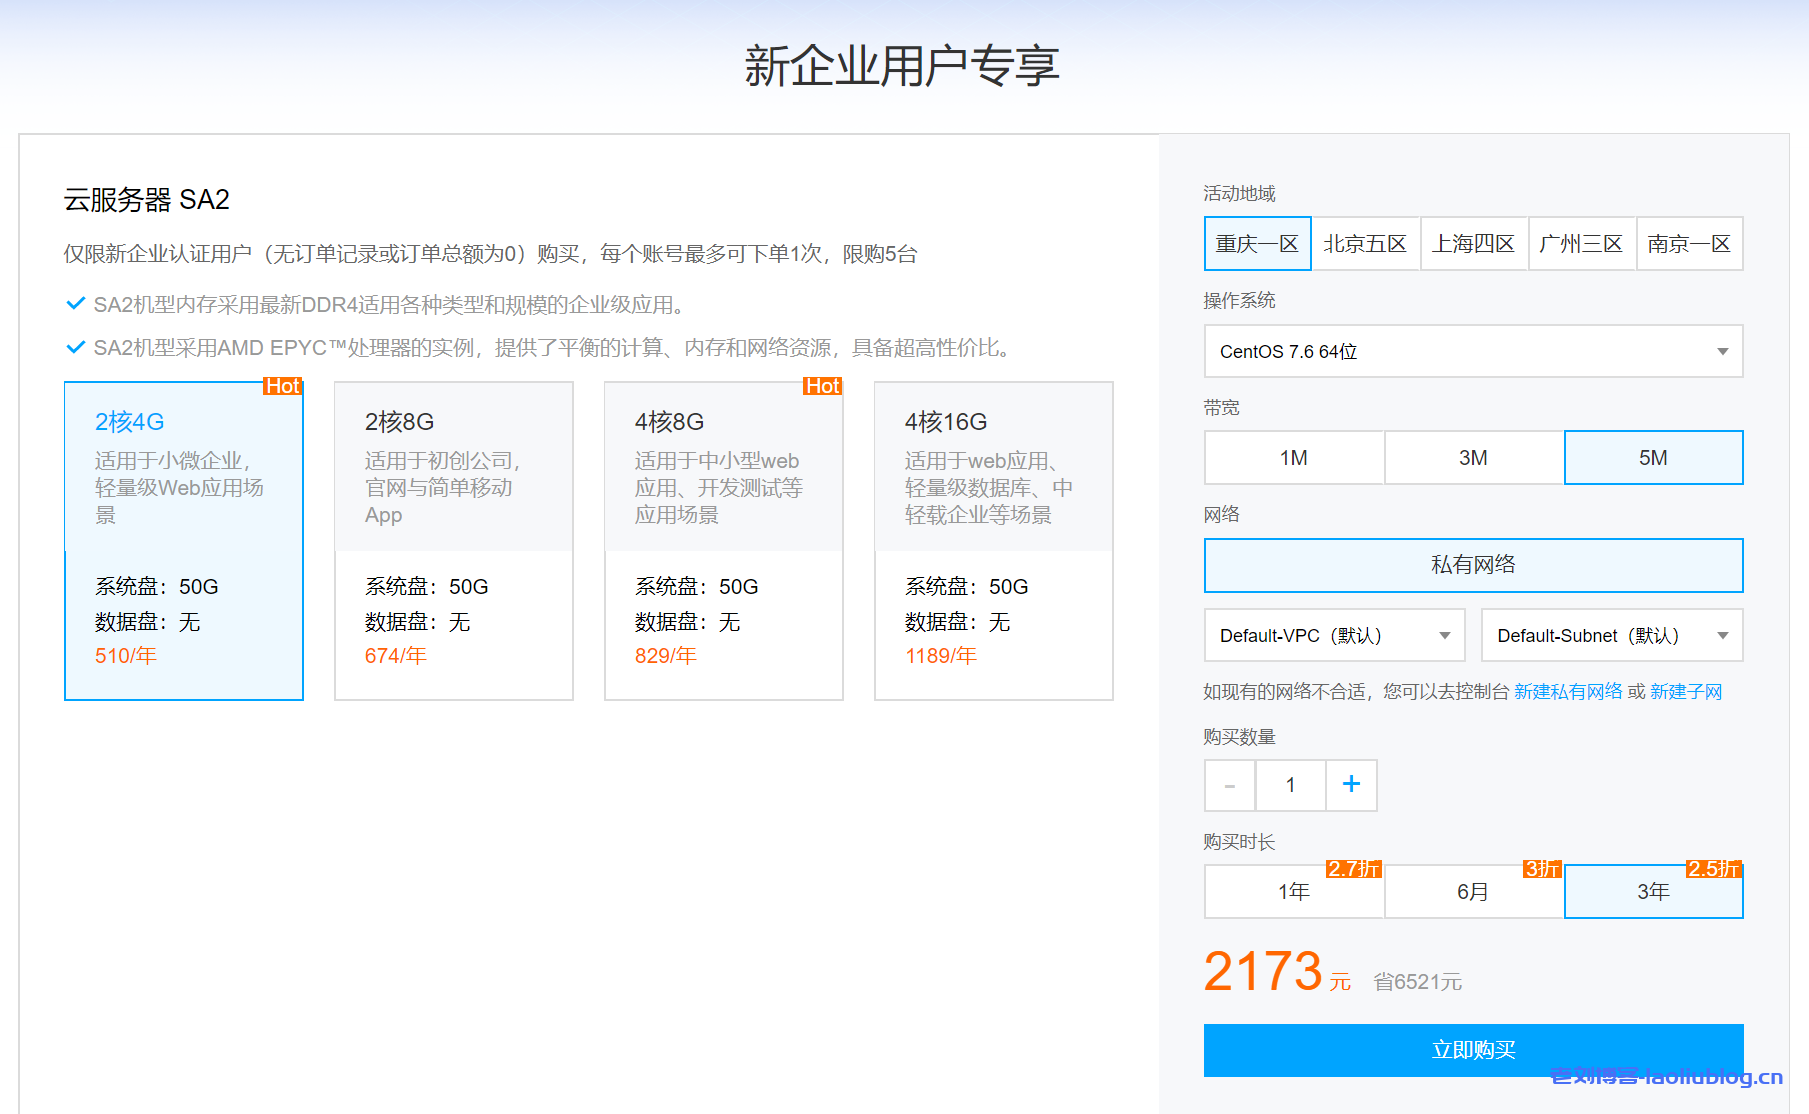1809x1114 pixels.
Task: Select the 5M bandwidth option
Action: click(x=1652, y=457)
